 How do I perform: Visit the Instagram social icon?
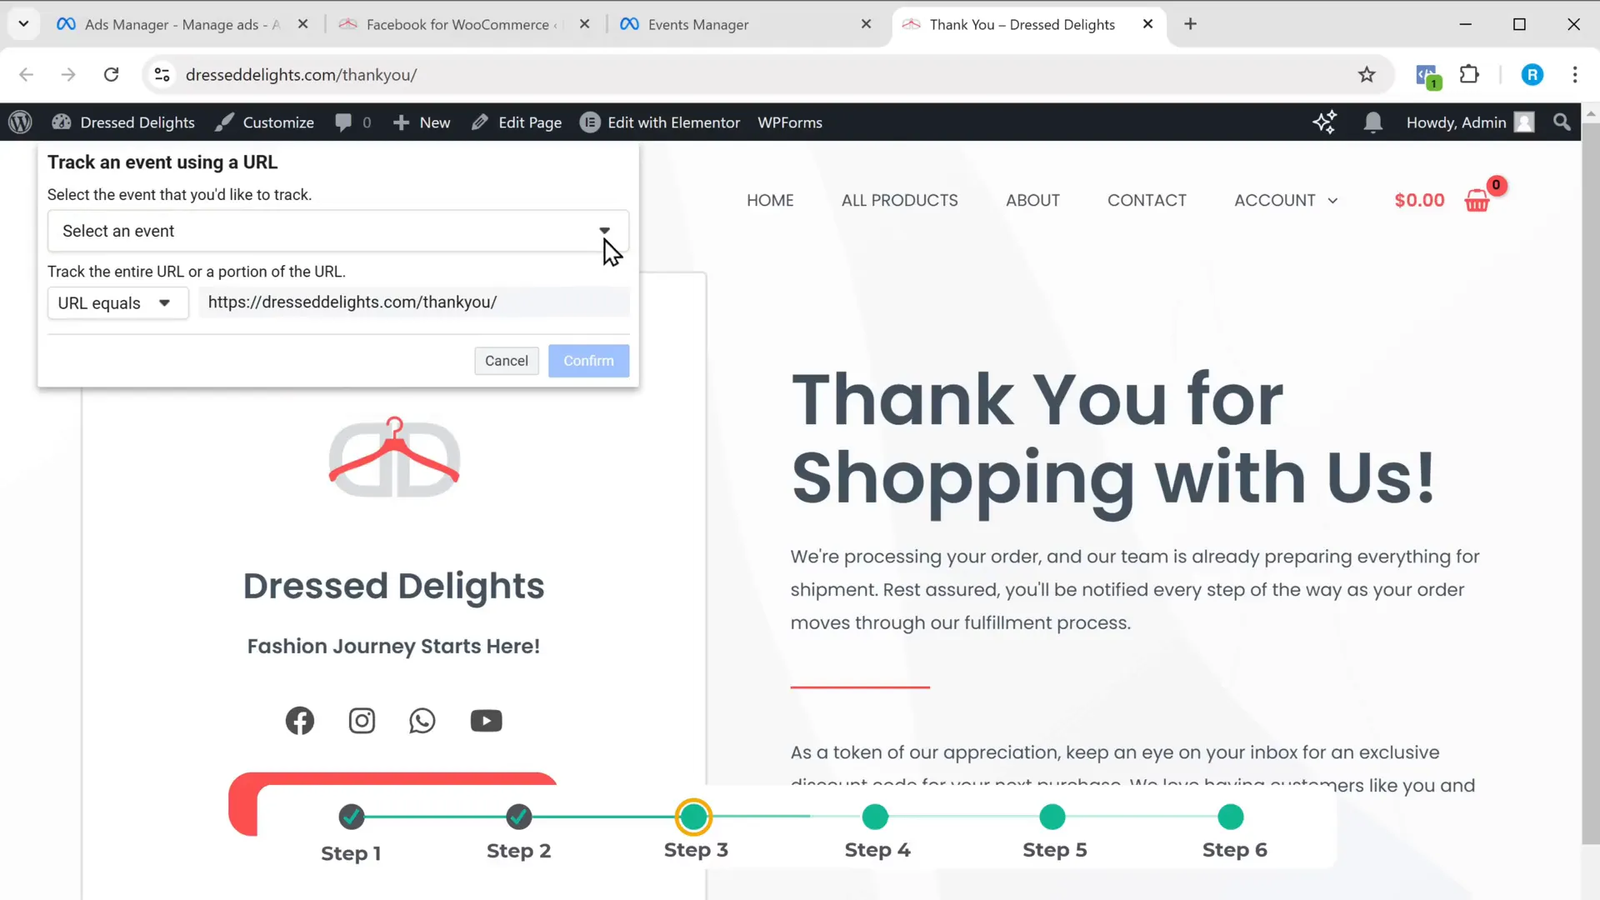361,720
